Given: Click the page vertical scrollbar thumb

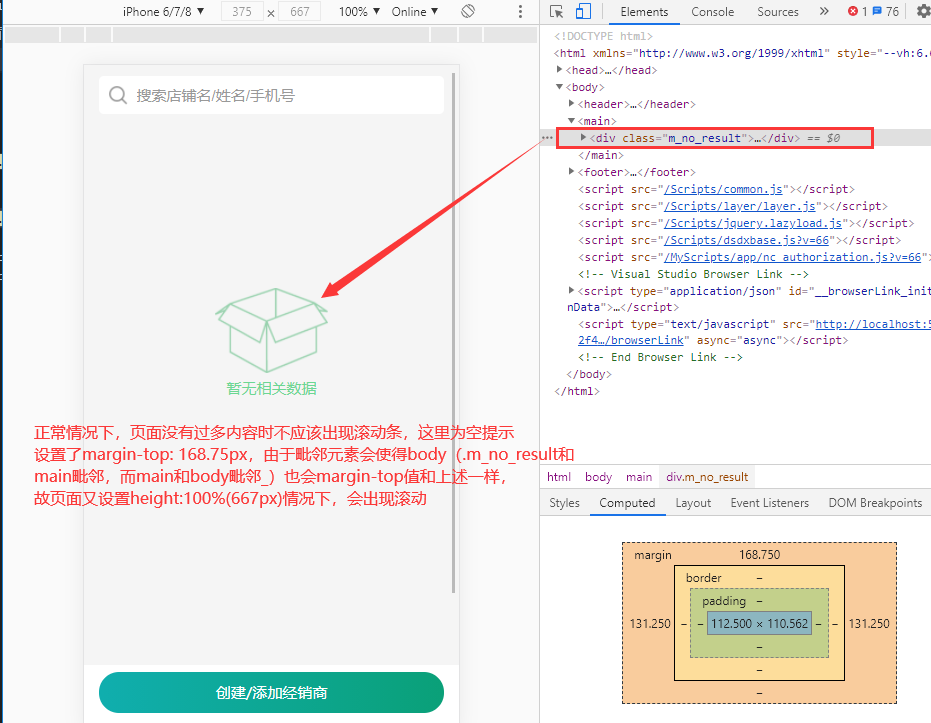Looking at the screenshot, I should coord(454,332).
